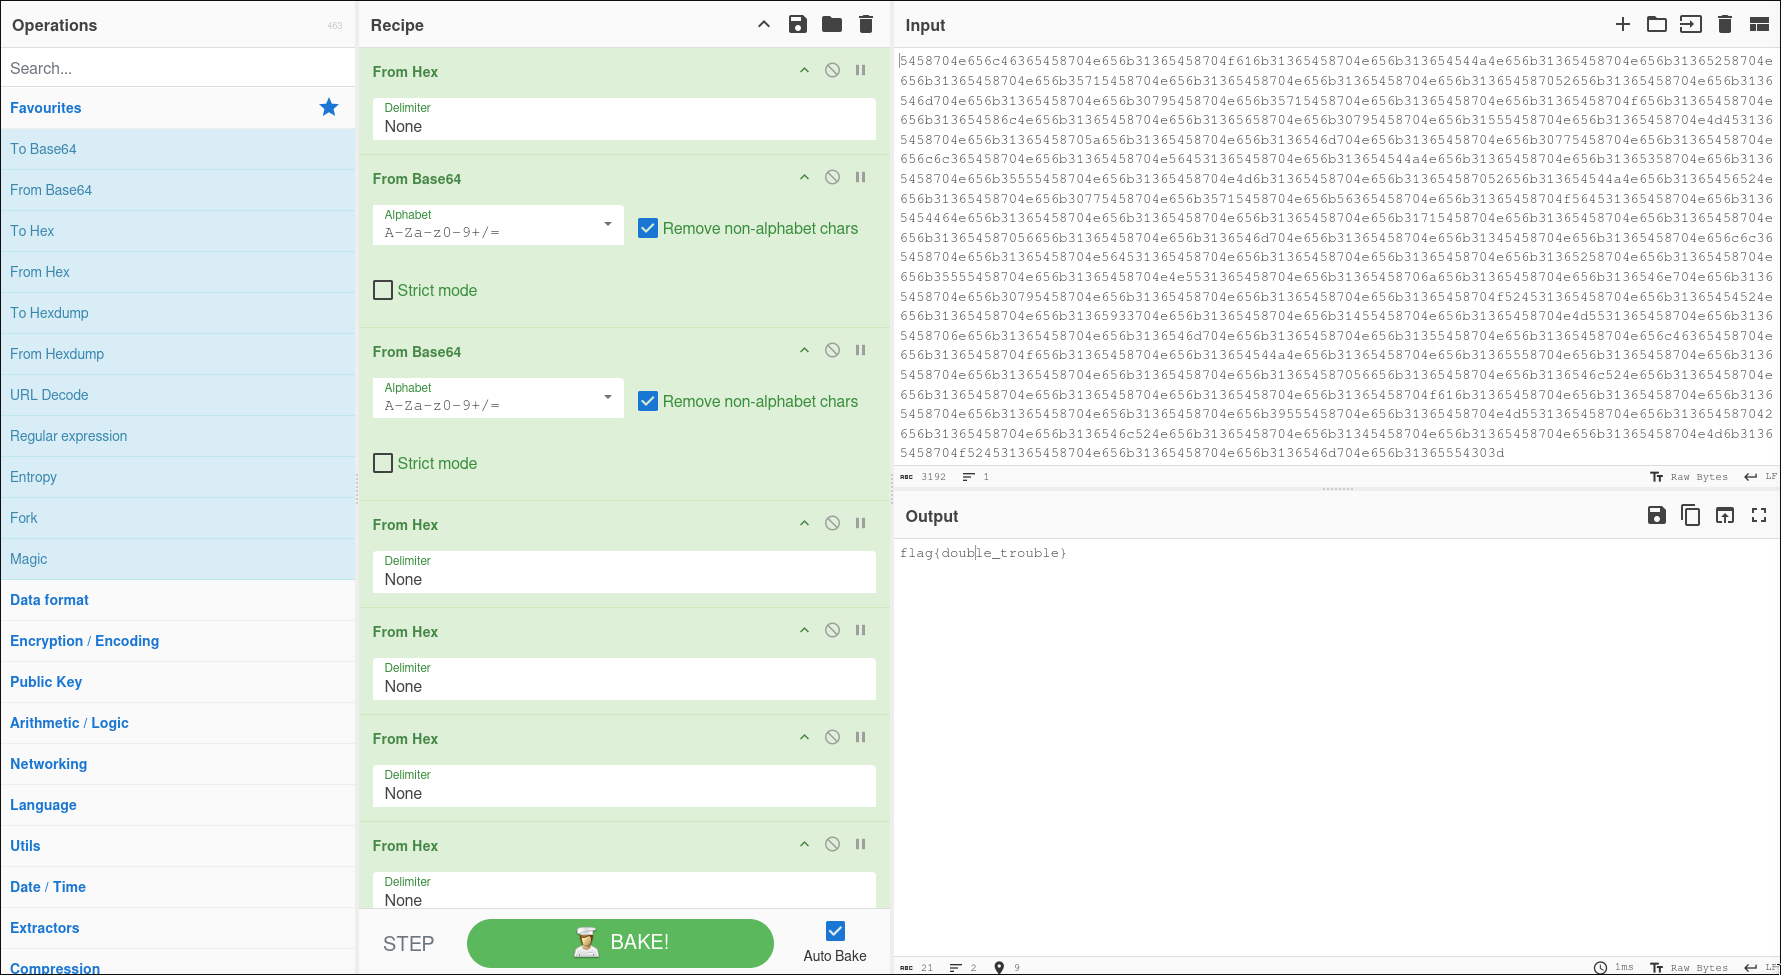
Task: Open a file as input
Action: (x=1656, y=25)
